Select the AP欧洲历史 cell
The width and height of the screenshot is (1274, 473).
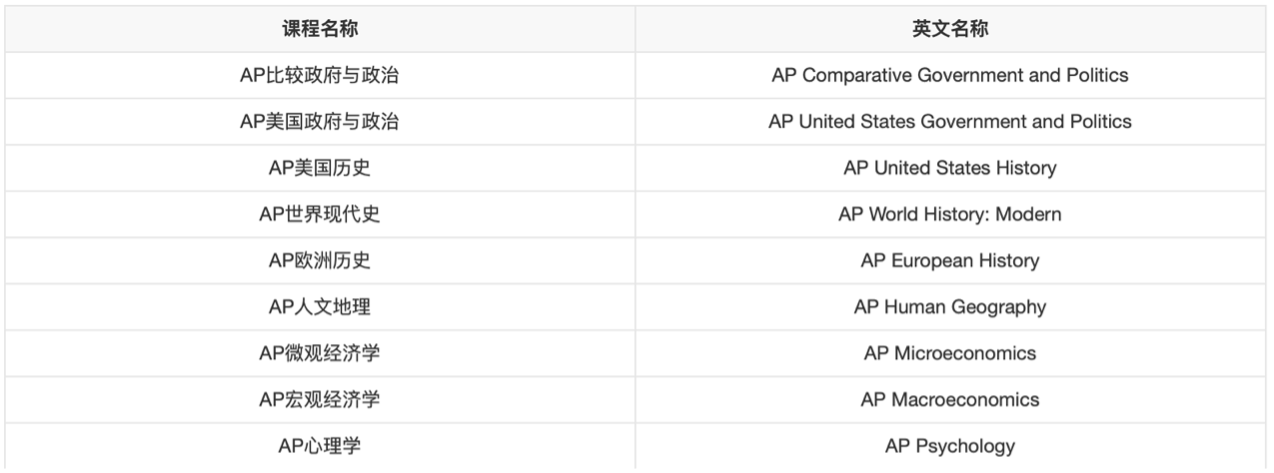pyautogui.click(x=320, y=260)
